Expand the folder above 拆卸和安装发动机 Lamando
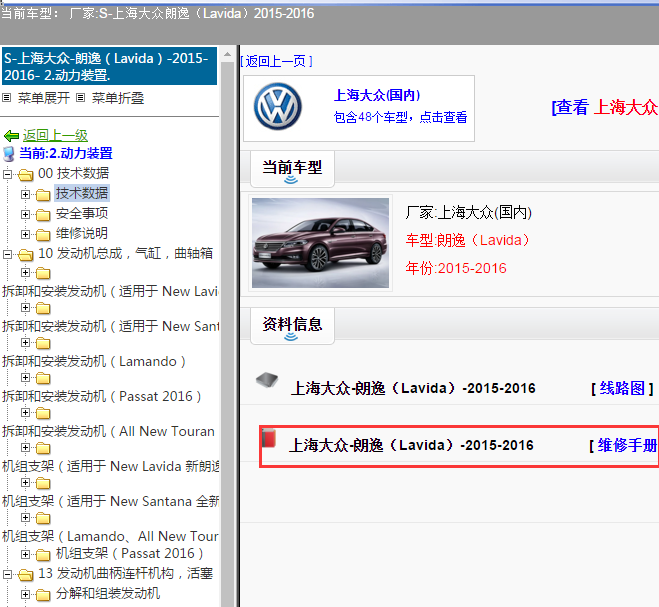This screenshot has height=607, width=659. [25, 343]
